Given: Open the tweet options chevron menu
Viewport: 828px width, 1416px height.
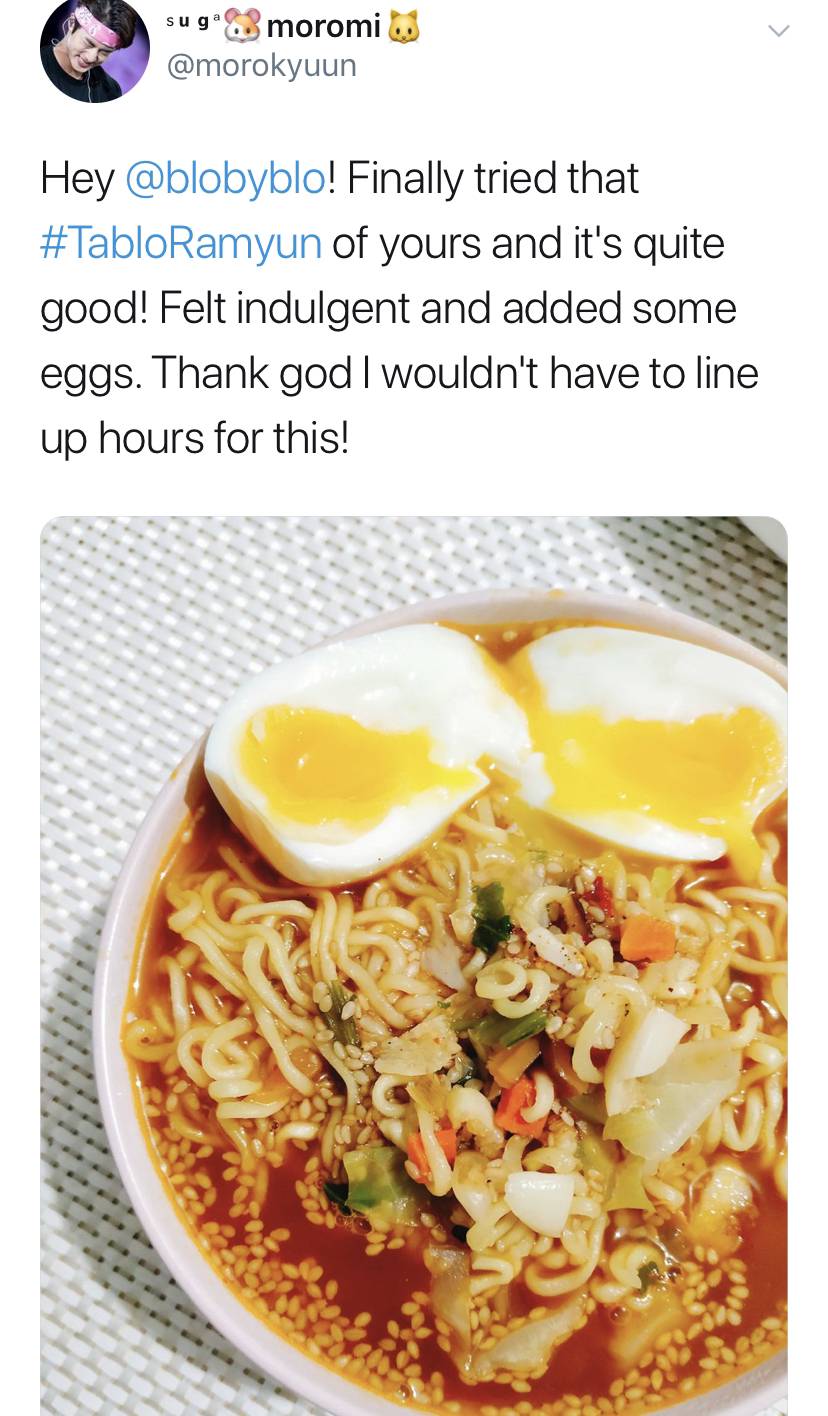Looking at the screenshot, I should click(778, 31).
